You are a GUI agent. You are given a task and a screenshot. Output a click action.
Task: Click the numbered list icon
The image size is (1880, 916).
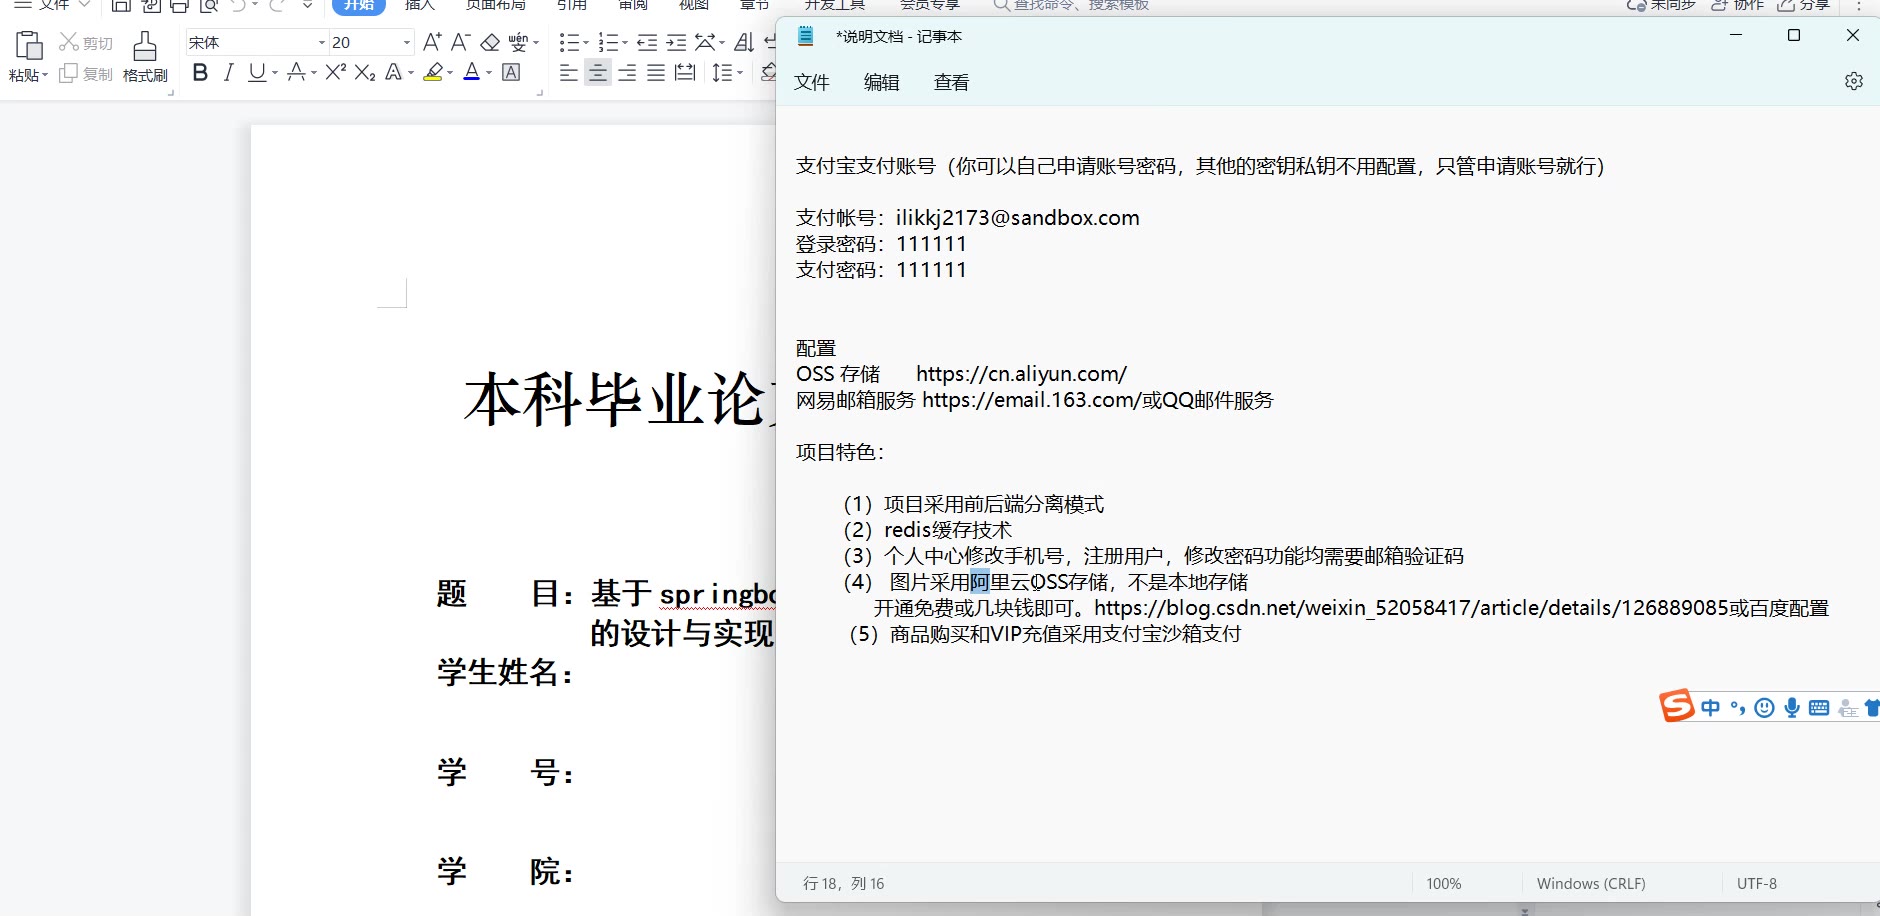607,42
